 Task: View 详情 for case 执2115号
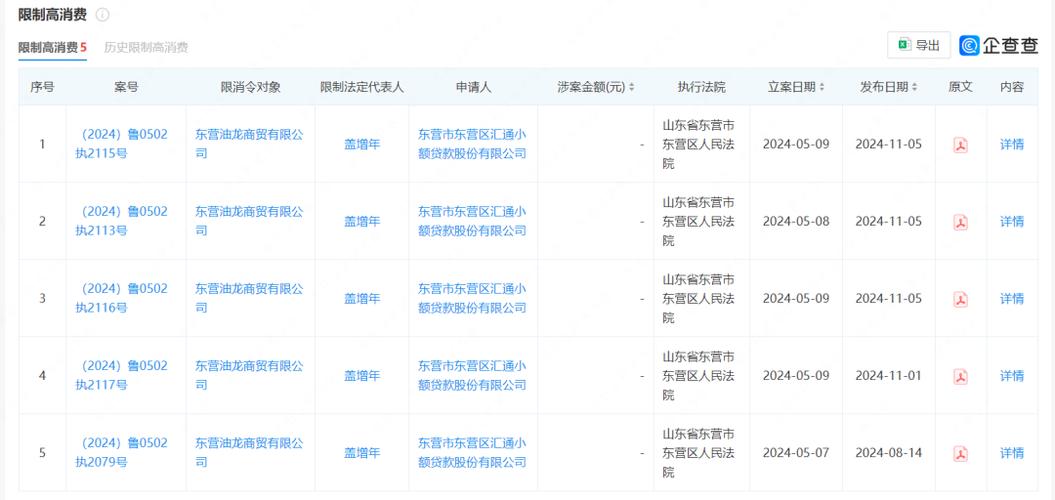[x=1011, y=144]
